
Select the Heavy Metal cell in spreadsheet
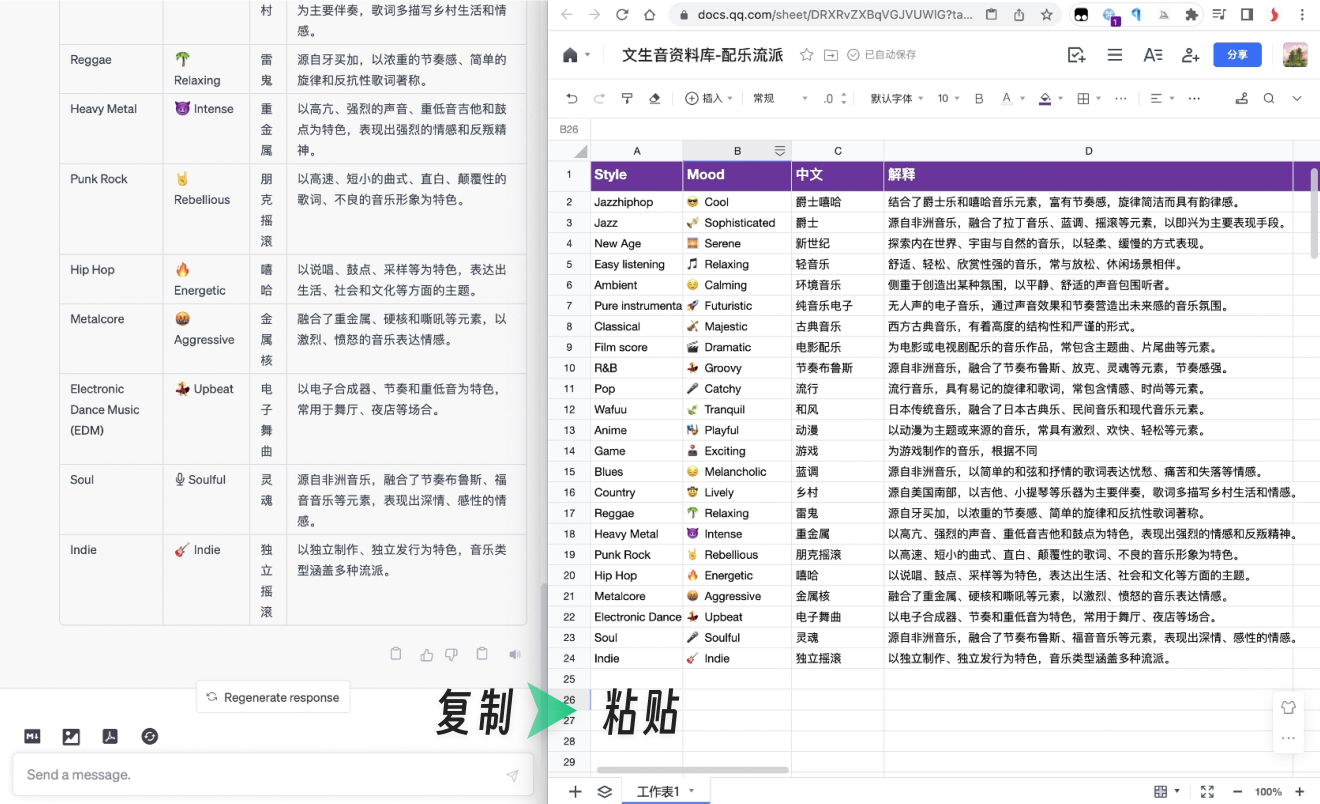pyautogui.click(x=636, y=534)
